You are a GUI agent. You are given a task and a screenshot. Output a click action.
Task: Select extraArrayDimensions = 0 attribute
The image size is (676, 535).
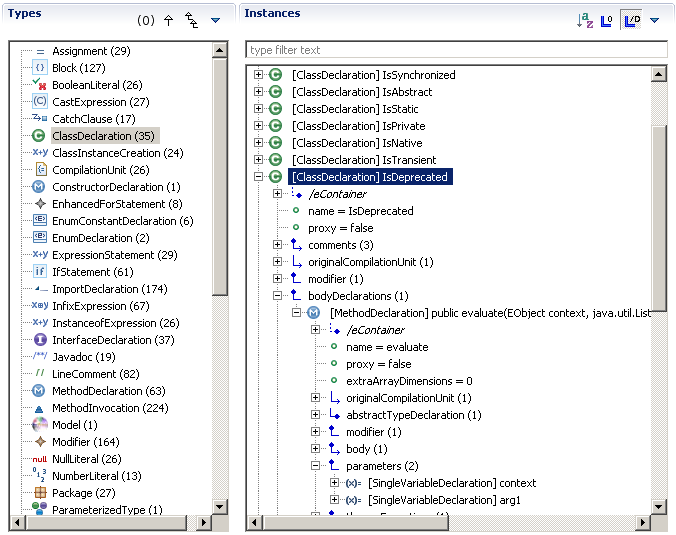point(409,381)
